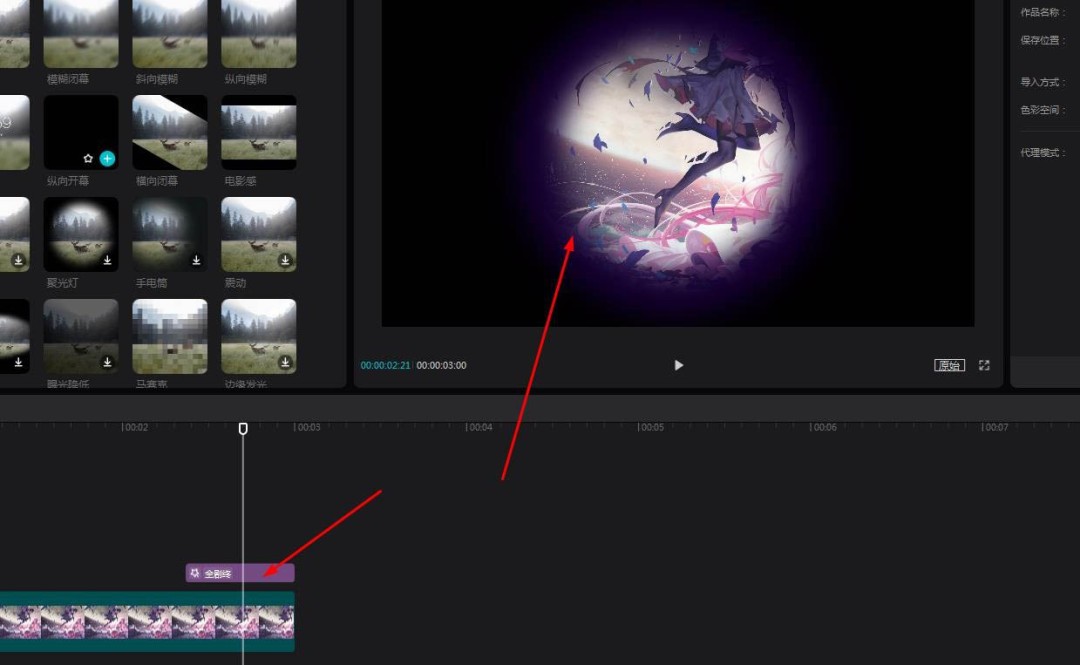The width and height of the screenshot is (1080, 665).
Task: Select the 斜向模糊 effect thumbnail
Action: pos(169,35)
